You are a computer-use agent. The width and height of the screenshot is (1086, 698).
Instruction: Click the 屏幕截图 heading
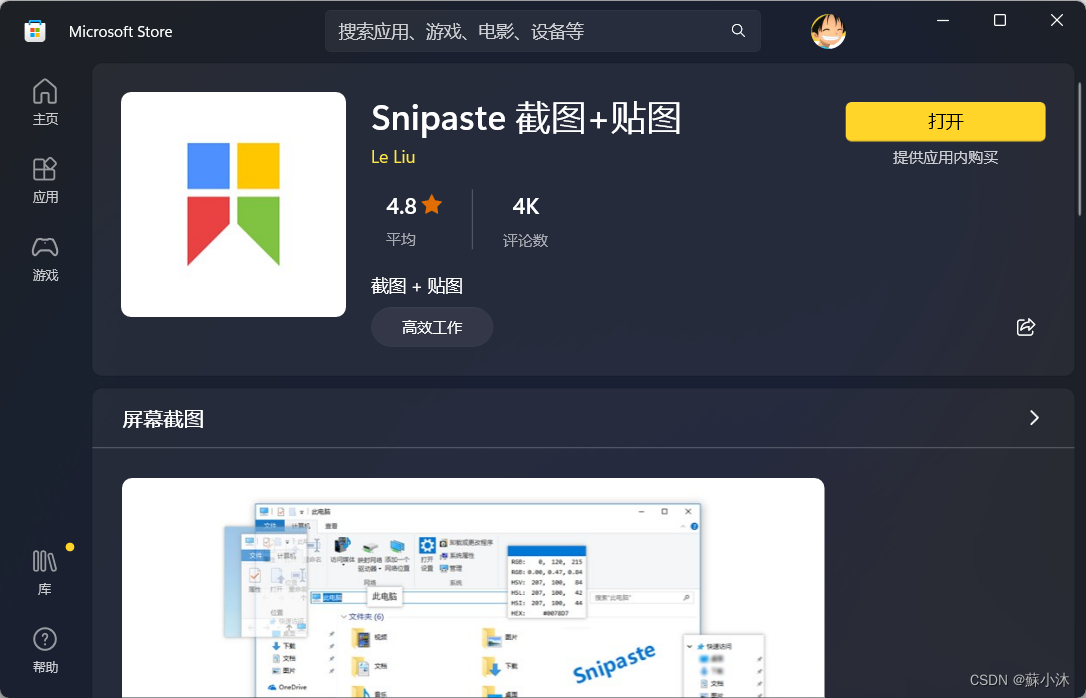point(163,419)
